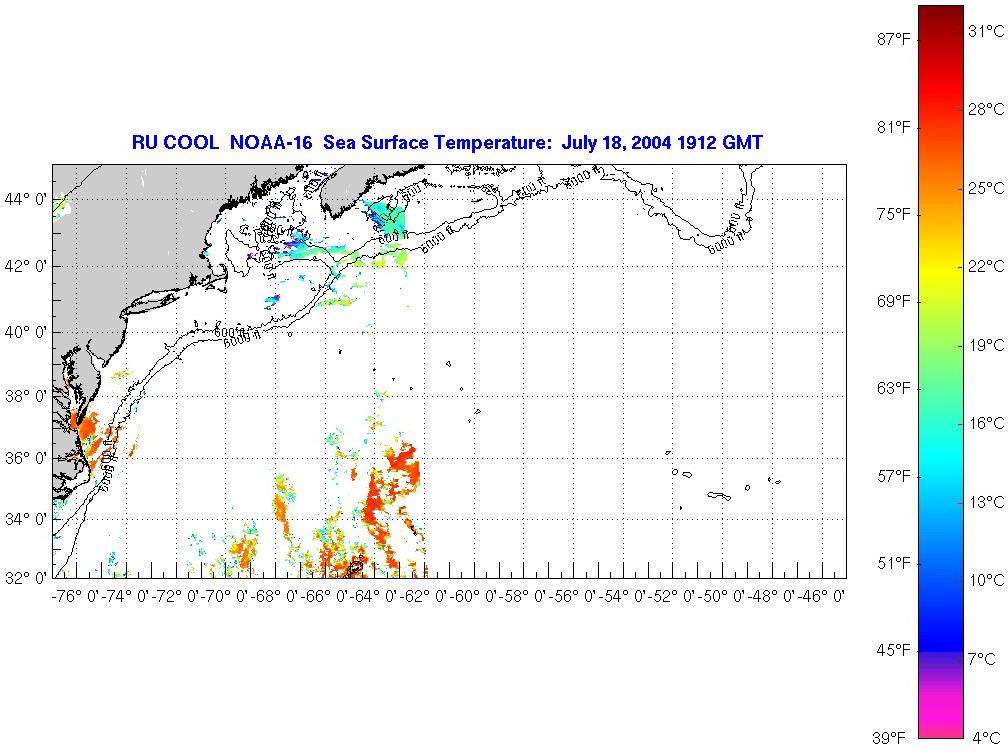Click the -70° 0' longitude label

pos(224,597)
